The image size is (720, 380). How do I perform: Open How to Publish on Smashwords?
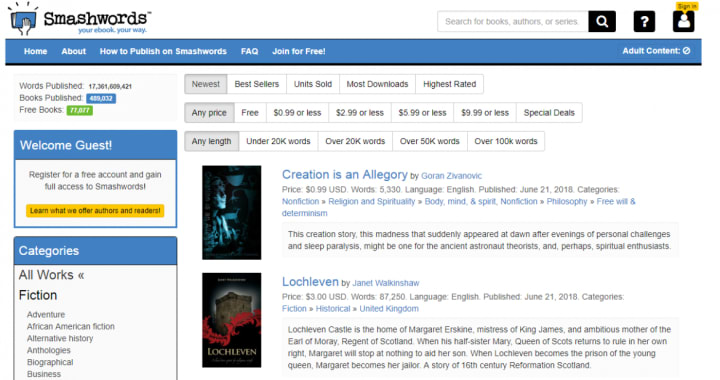tap(163, 51)
